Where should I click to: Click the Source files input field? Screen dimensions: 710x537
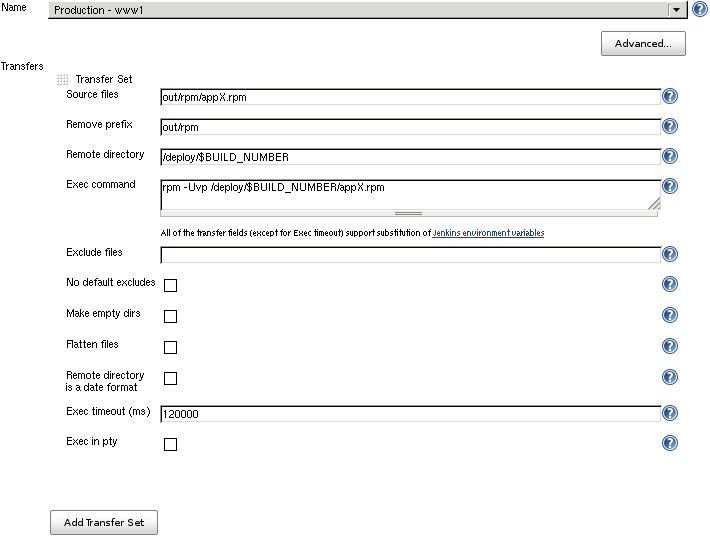click(410, 97)
